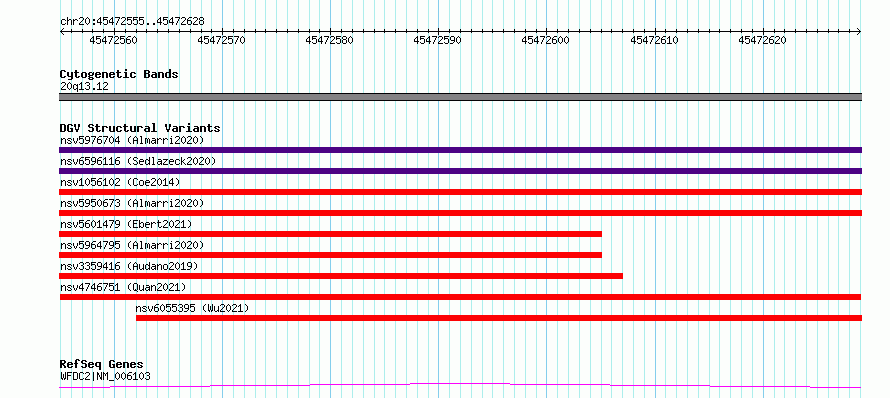Image resolution: width=890 pixels, height=398 pixels.
Task: Click ruler position 45472610
Action: coord(654,40)
